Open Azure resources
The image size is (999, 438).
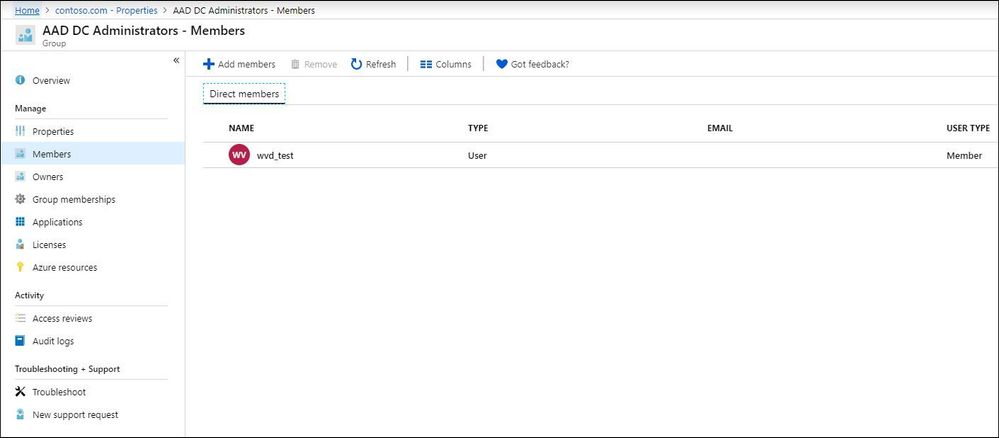65,267
